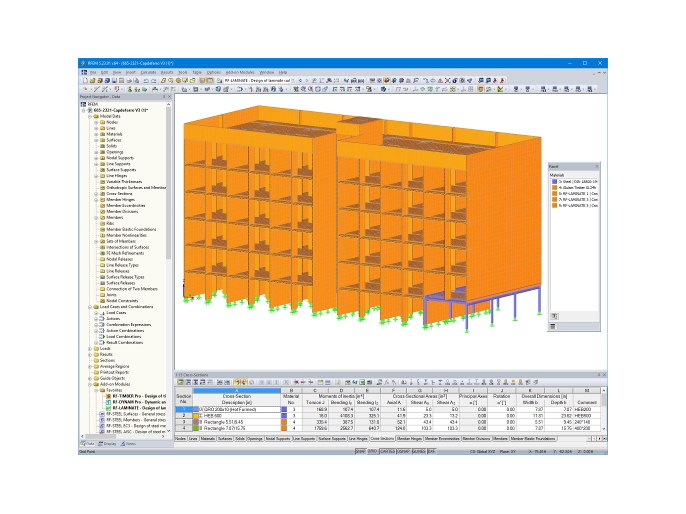The width and height of the screenshot is (686, 514).
Task: Open the Edit menu
Action: 104,72
